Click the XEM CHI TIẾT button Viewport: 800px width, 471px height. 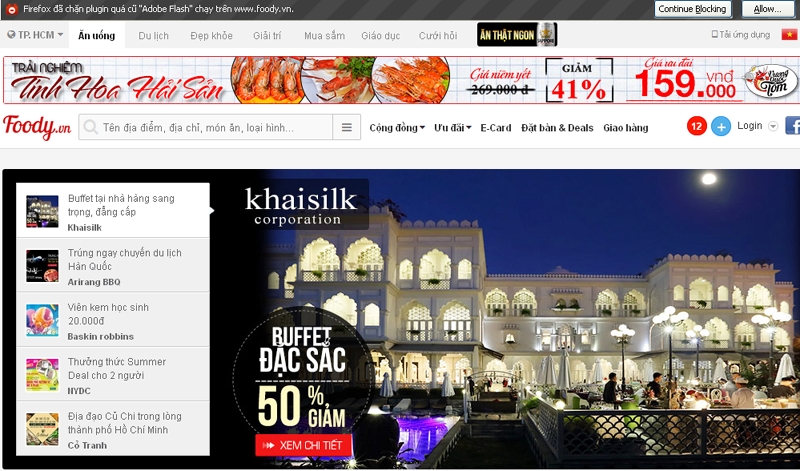[304, 445]
